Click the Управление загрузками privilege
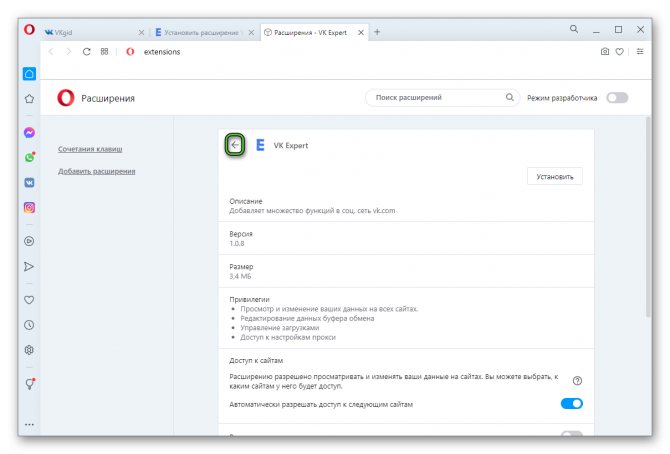 click(x=279, y=327)
